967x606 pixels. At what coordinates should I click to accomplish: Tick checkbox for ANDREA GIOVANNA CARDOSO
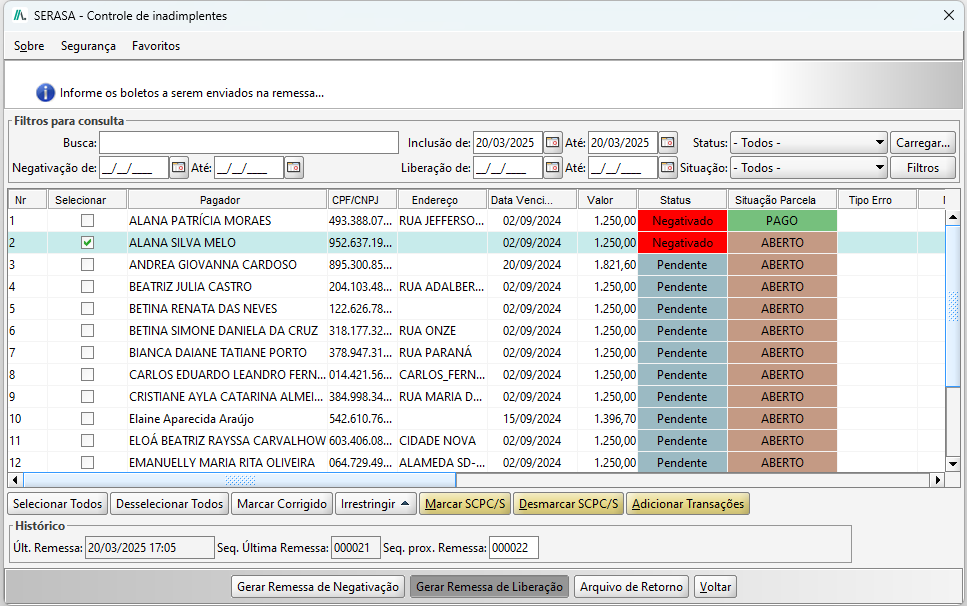pos(88,264)
